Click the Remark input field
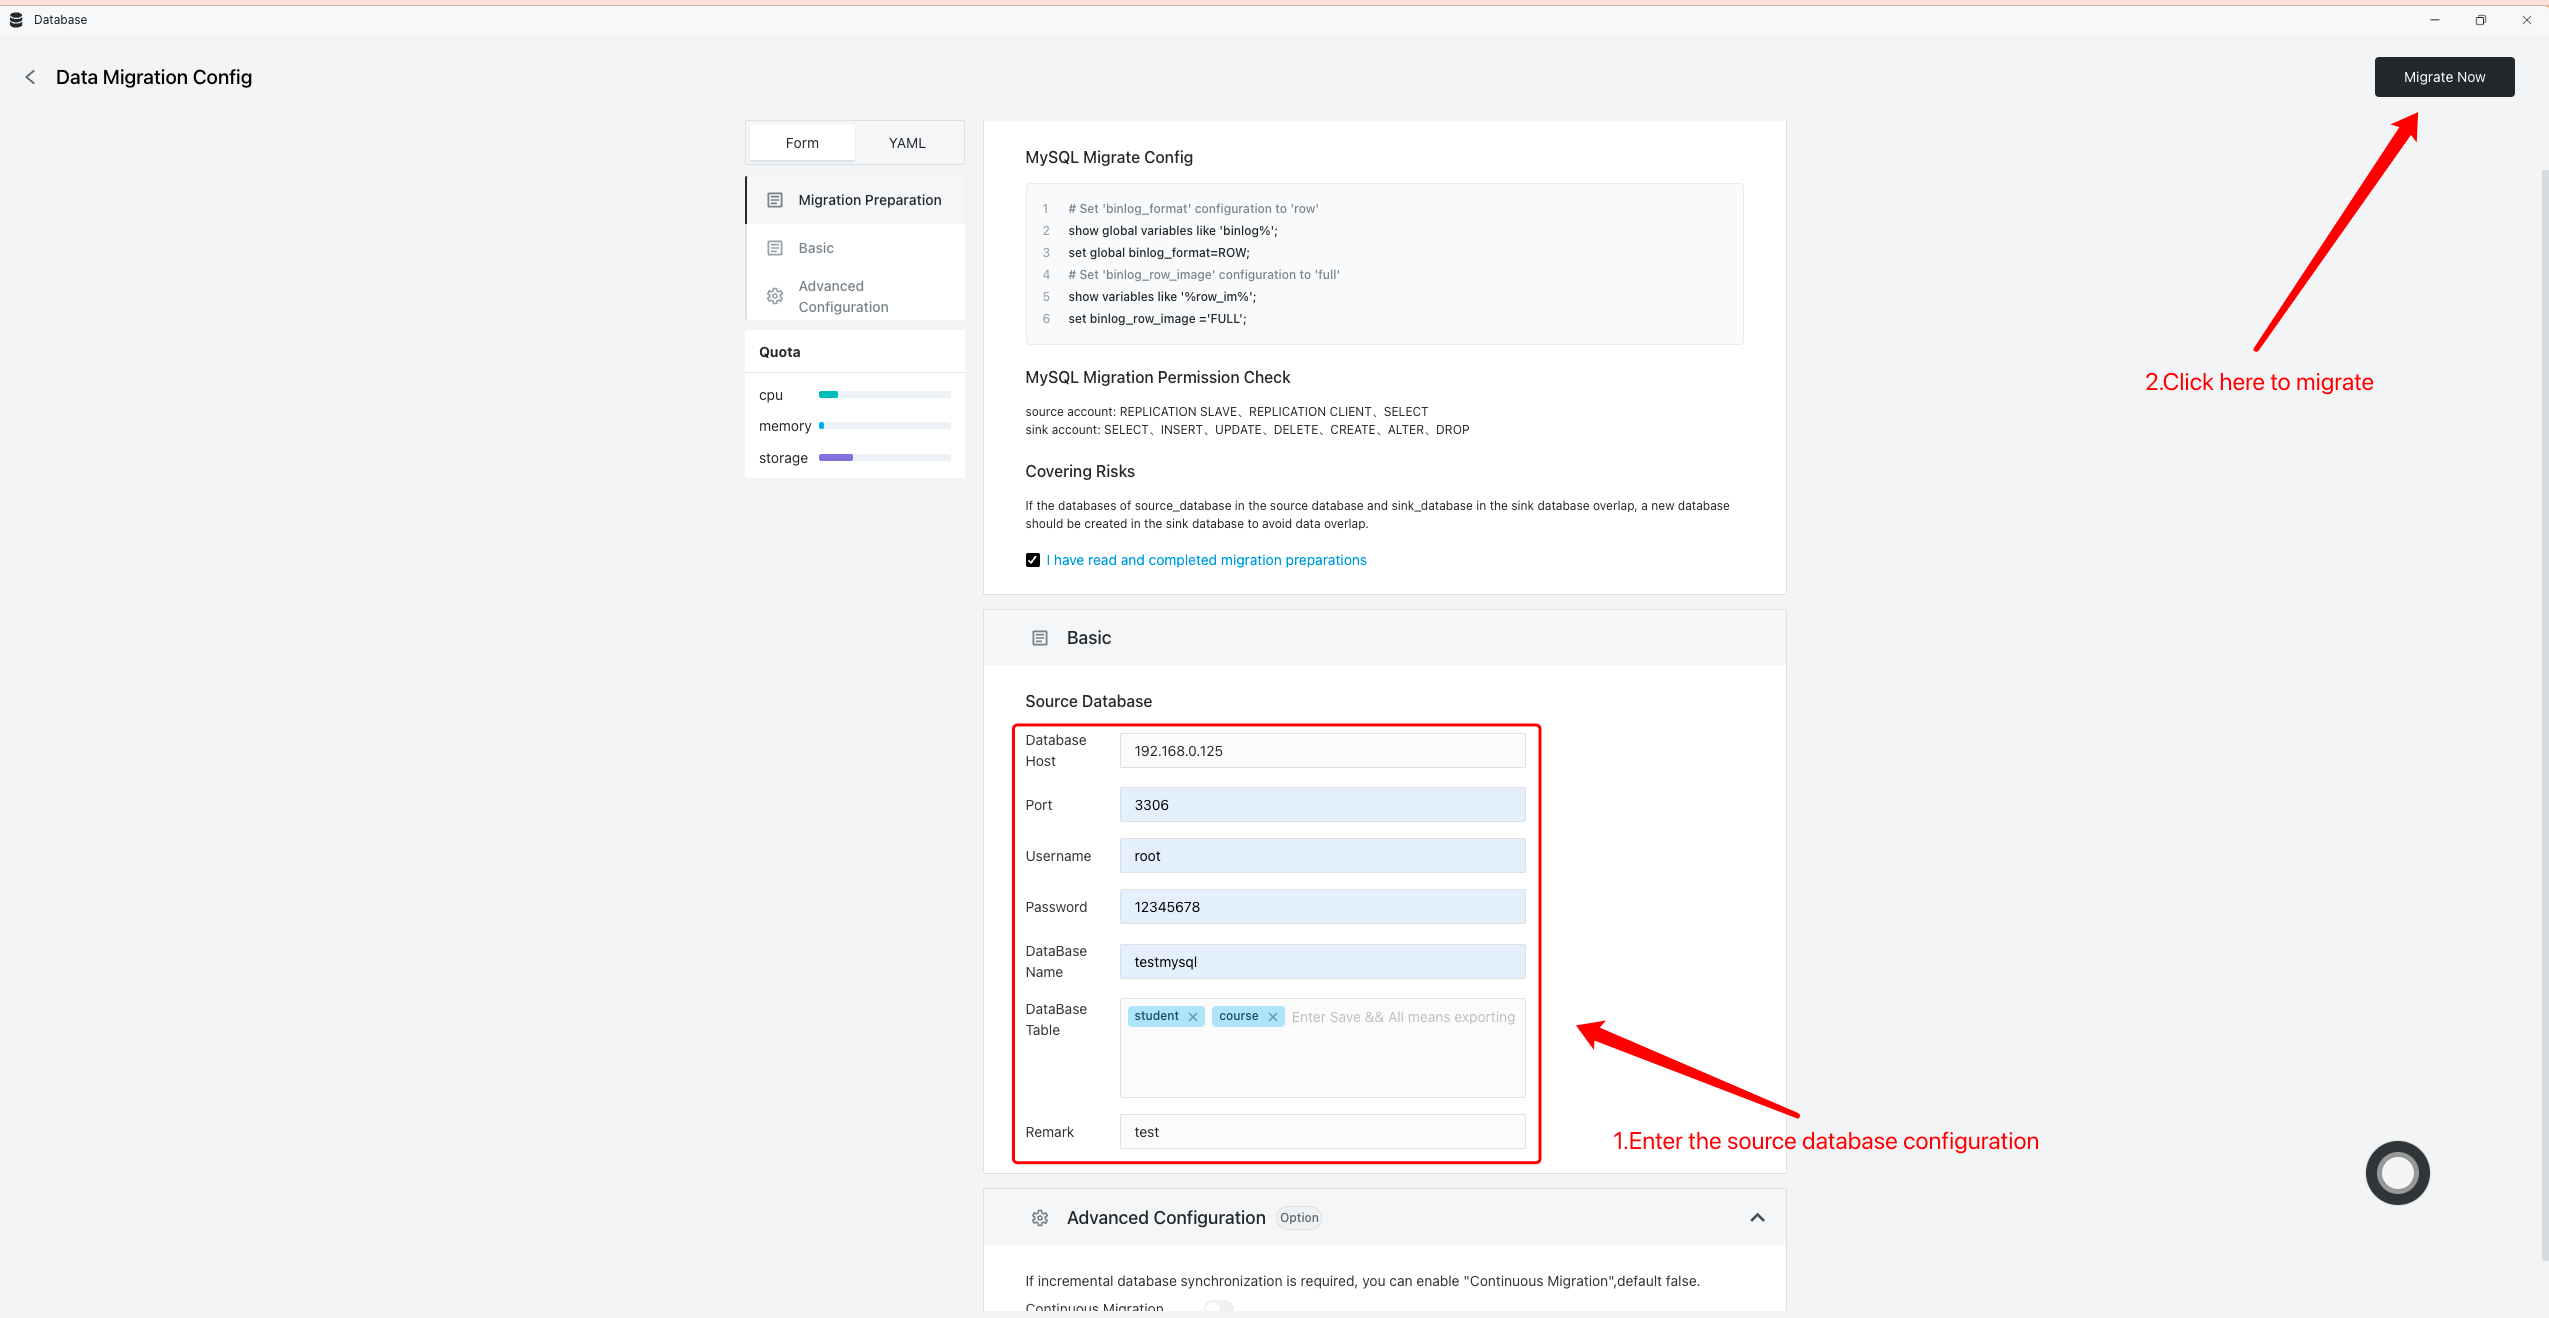This screenshot has height=1318, width=2549. tap(1322, 1132)
